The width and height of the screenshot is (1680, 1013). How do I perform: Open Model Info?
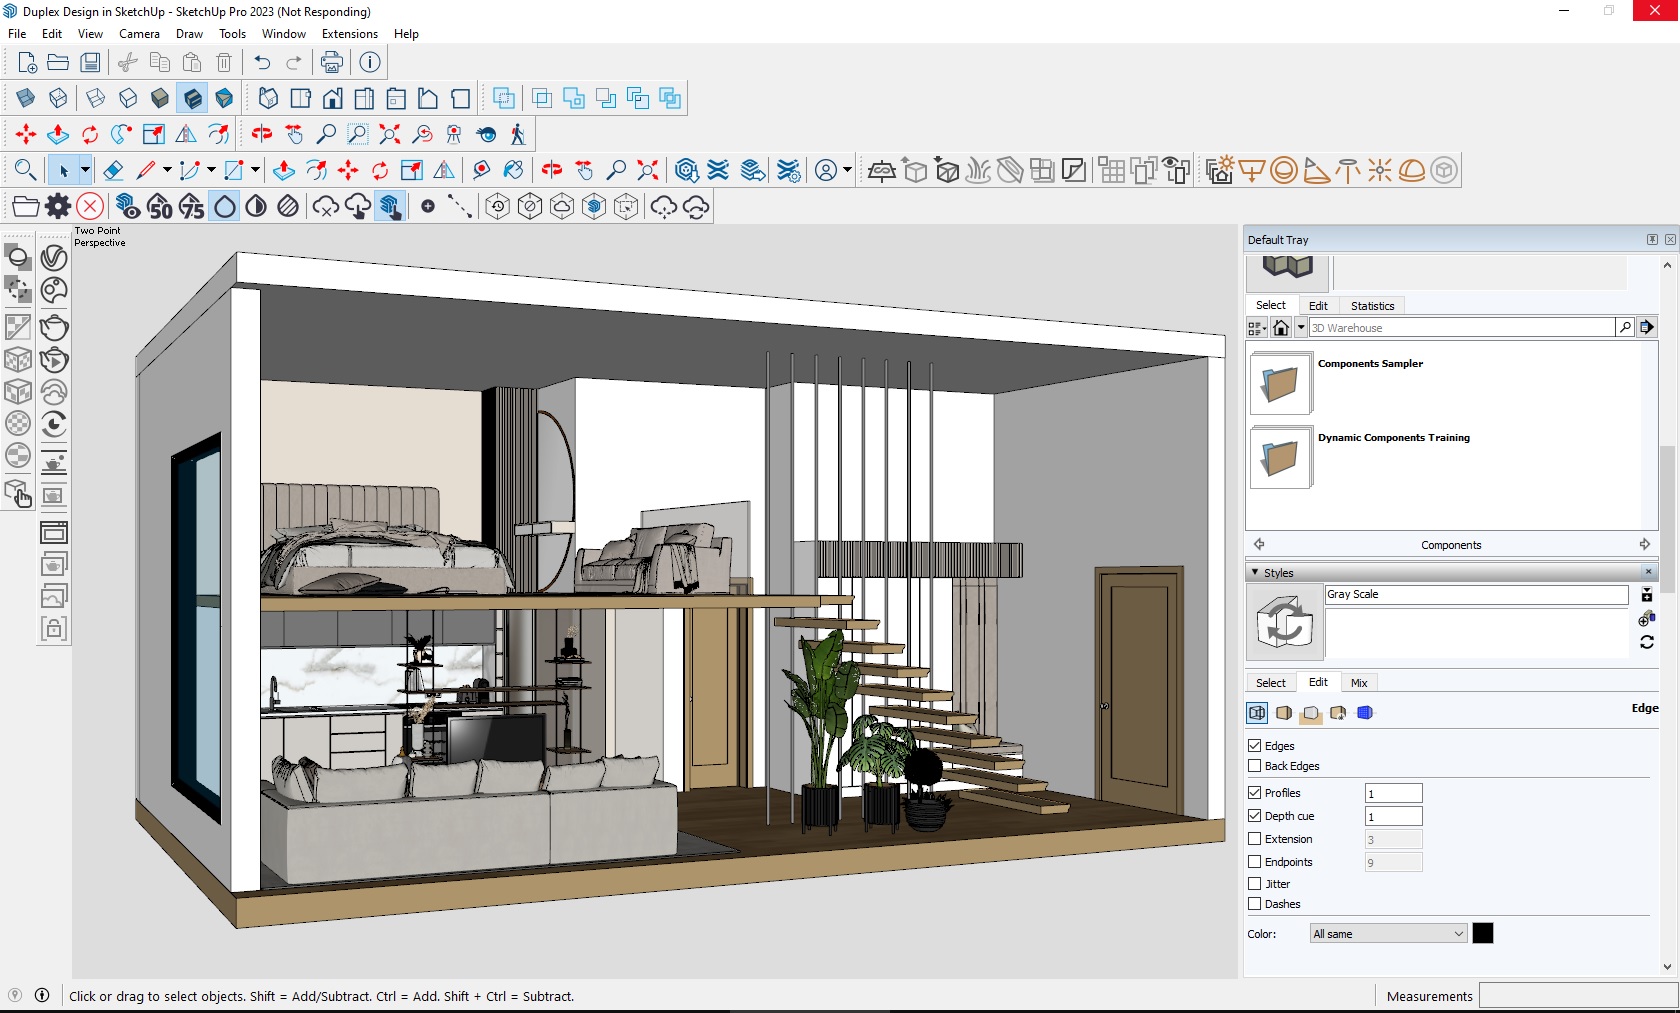370,62
